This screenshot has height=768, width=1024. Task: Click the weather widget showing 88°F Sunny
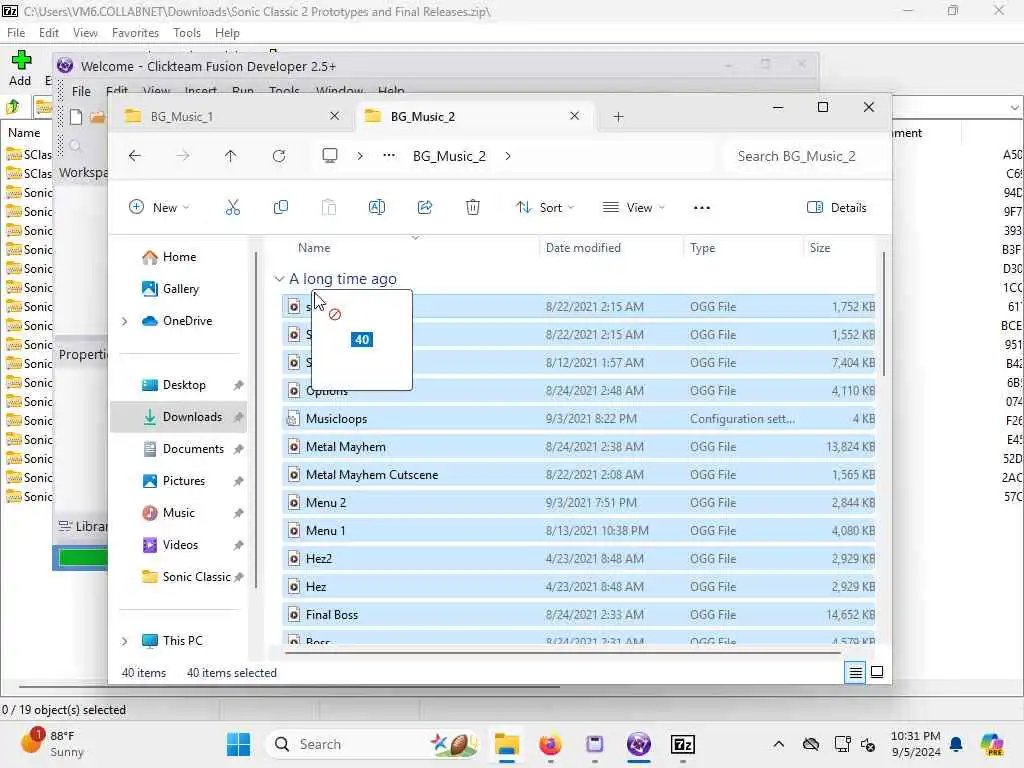click(52, 744)
